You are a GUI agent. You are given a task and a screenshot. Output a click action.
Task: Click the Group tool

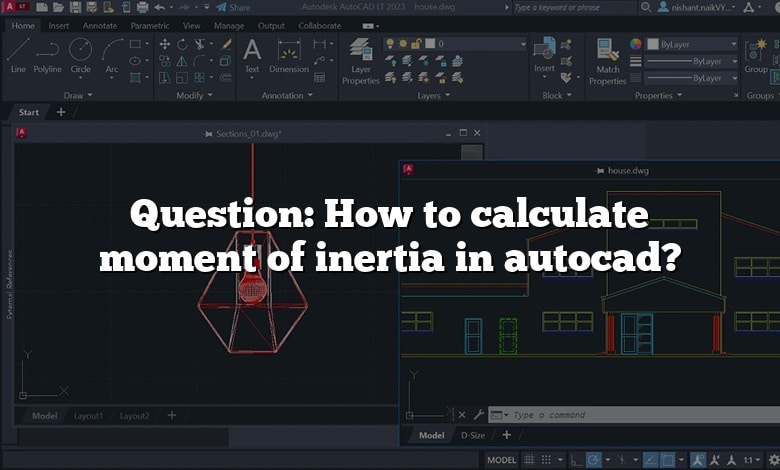pos(756,55)
